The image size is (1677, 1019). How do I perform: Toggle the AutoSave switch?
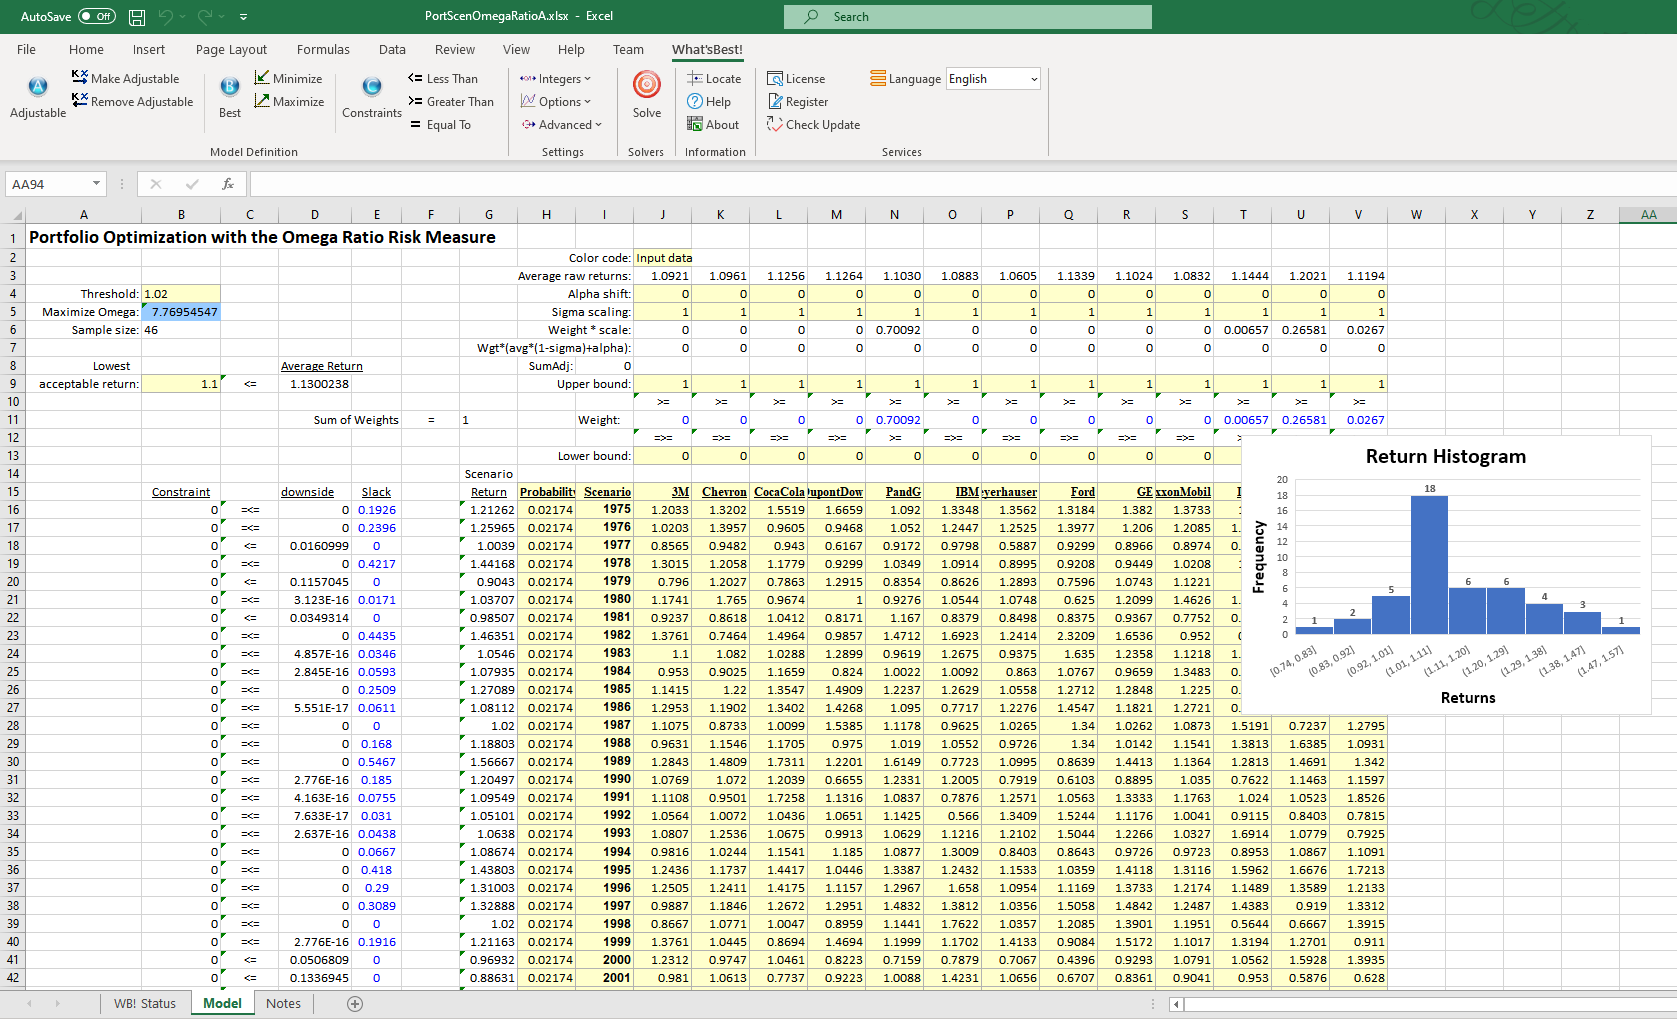click(x=96, y=17)
